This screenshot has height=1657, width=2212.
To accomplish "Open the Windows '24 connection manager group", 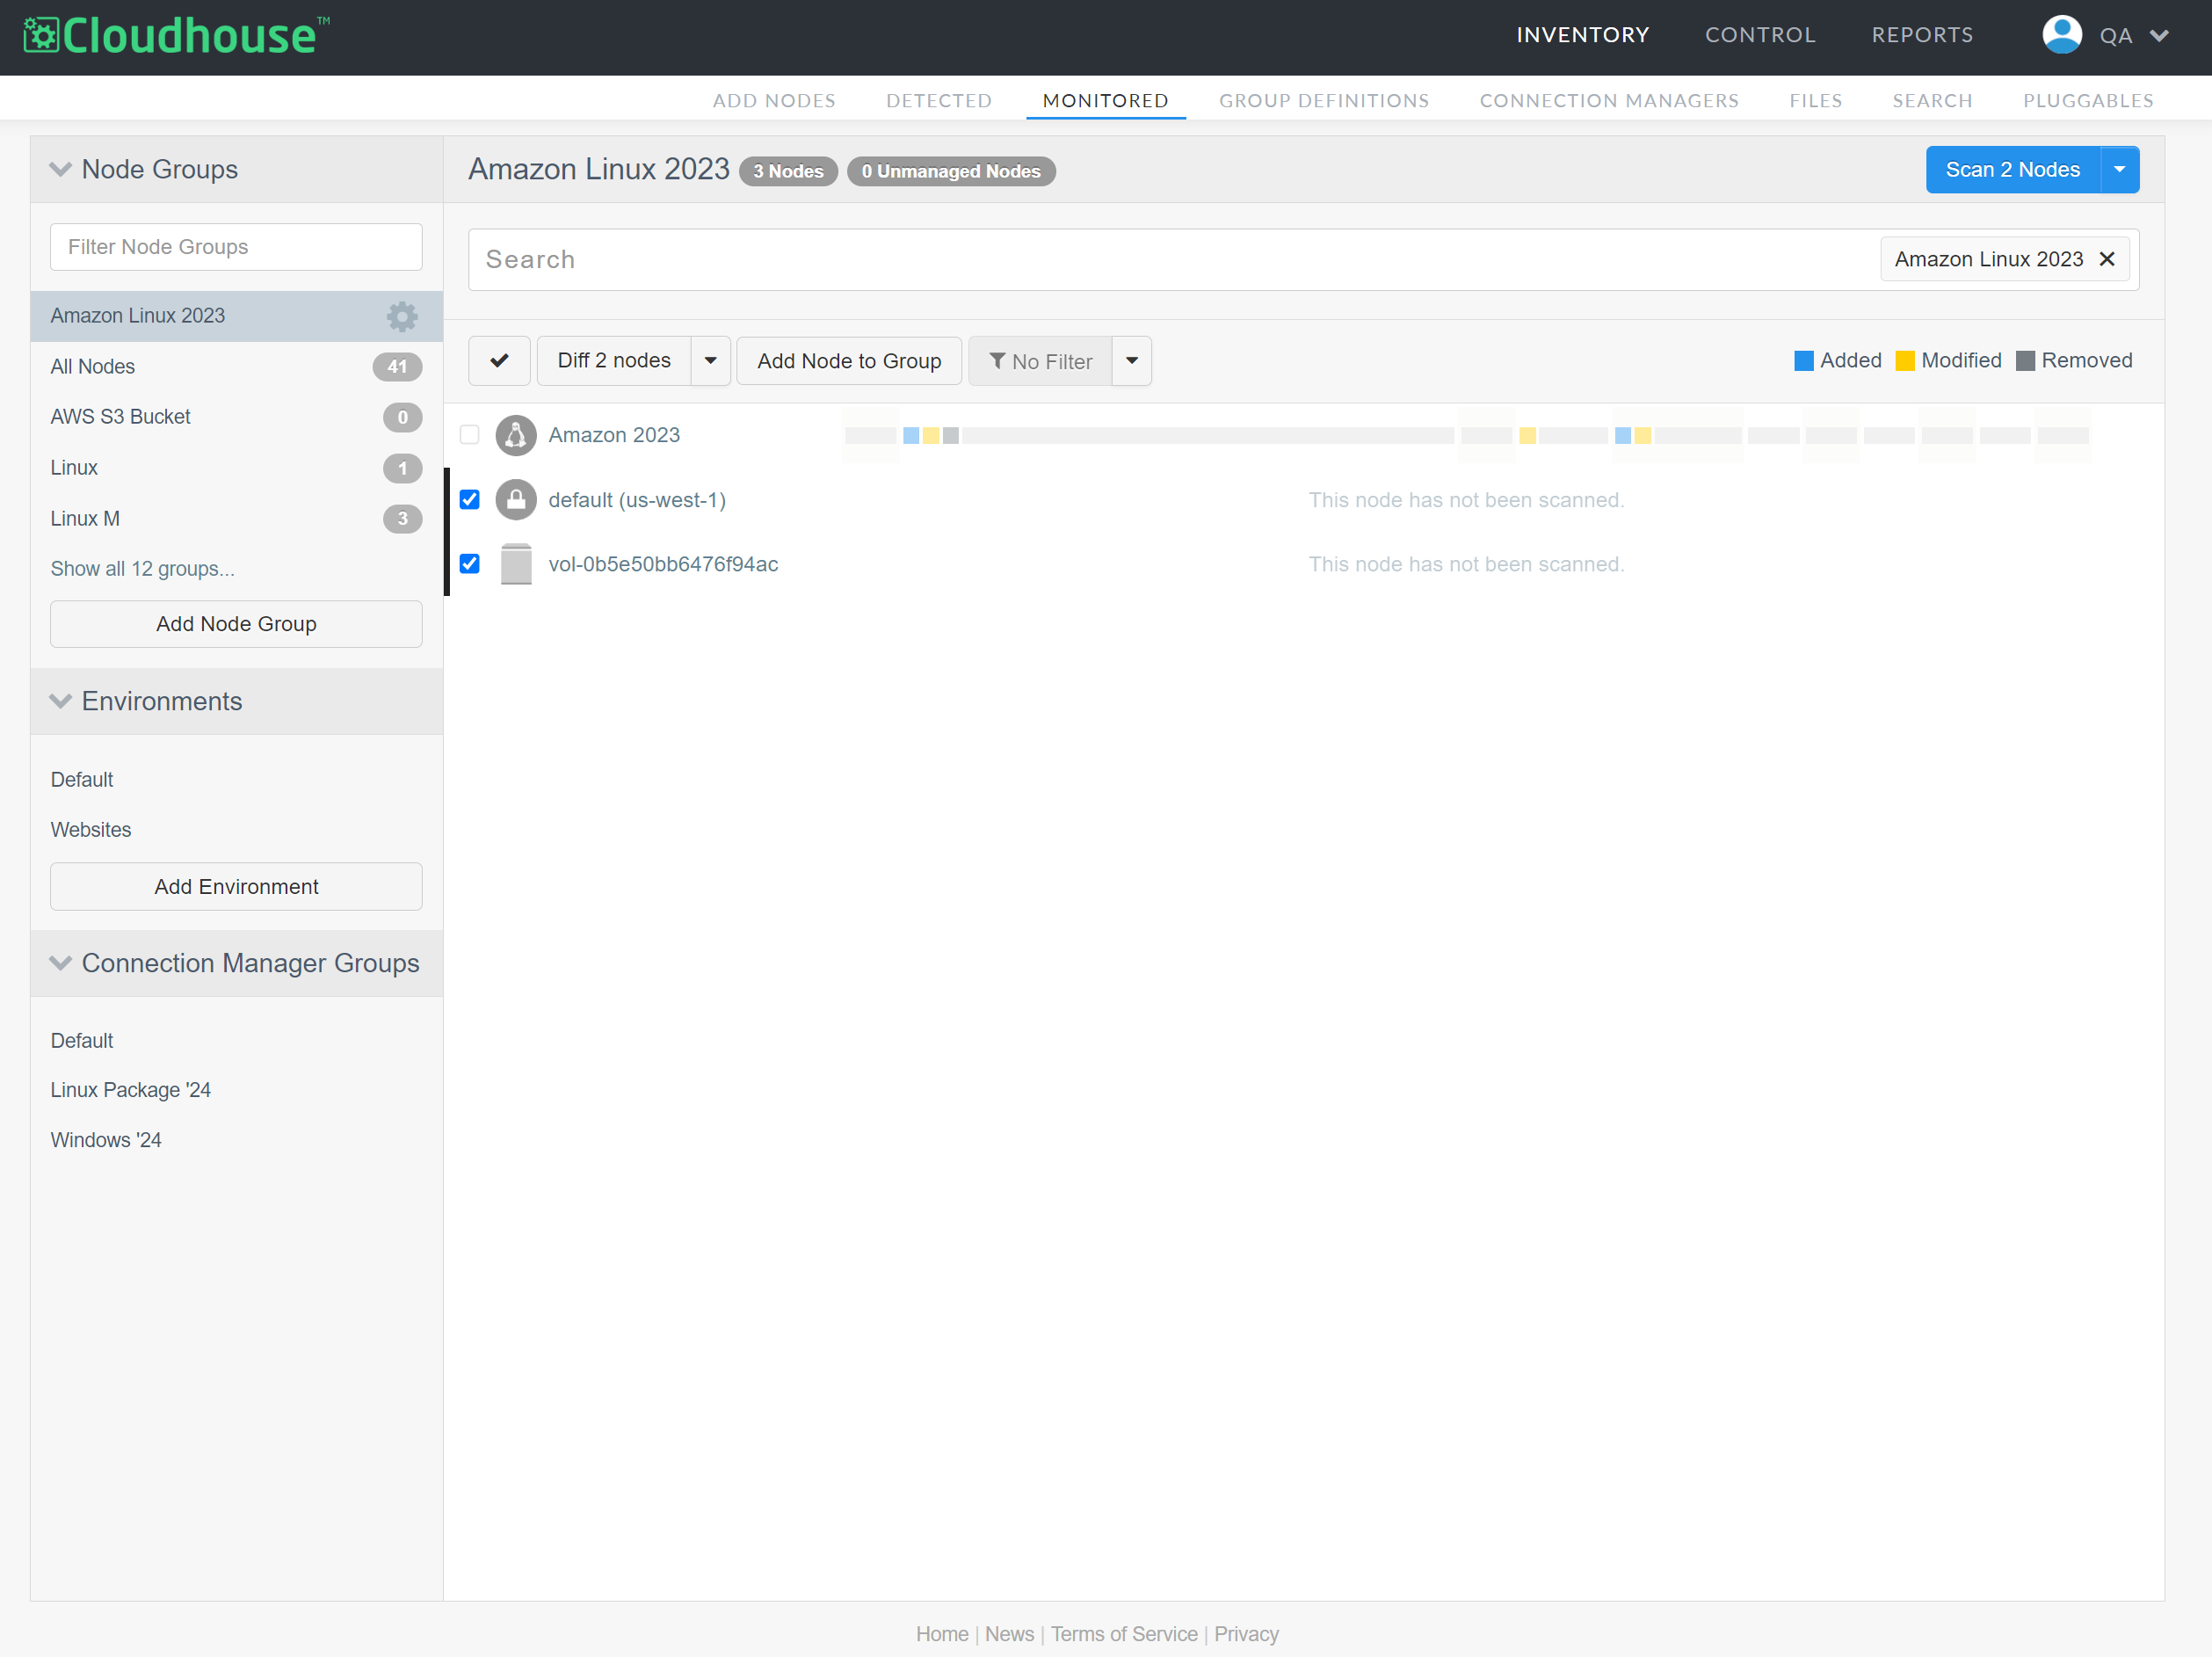I will 105,1141.
